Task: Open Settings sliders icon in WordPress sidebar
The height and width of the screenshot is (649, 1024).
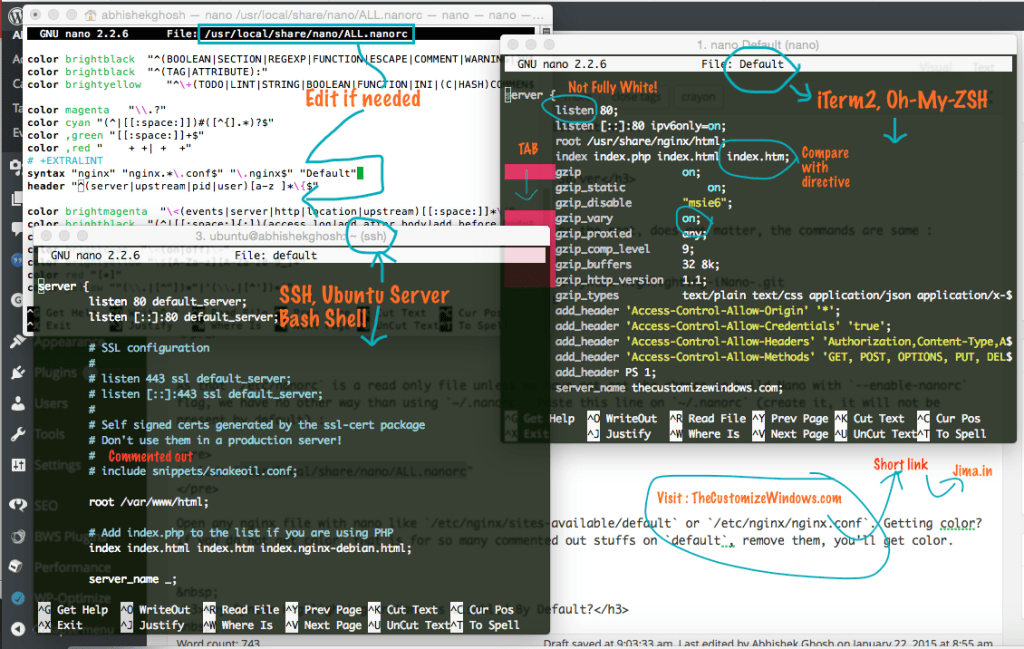Action: tap(18, 465)
